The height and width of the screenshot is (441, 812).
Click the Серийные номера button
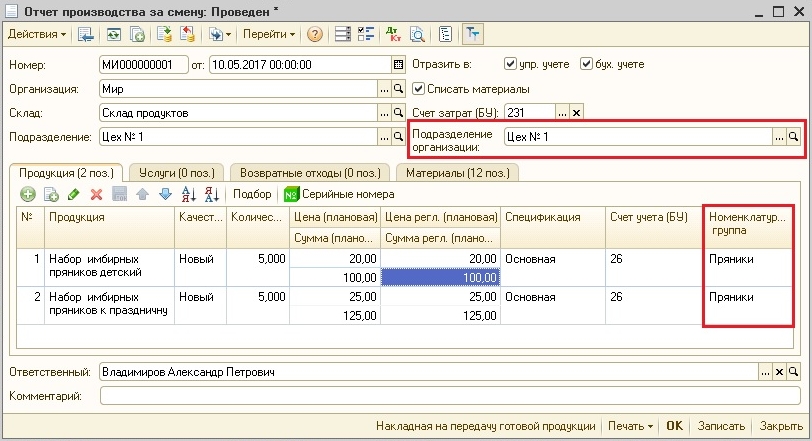point(339,194)
